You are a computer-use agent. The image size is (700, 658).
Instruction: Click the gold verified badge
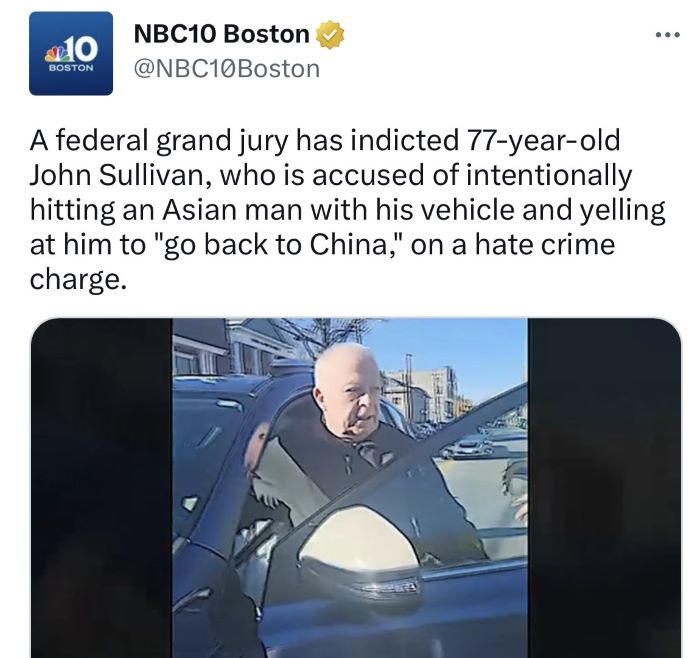point(330,34)
